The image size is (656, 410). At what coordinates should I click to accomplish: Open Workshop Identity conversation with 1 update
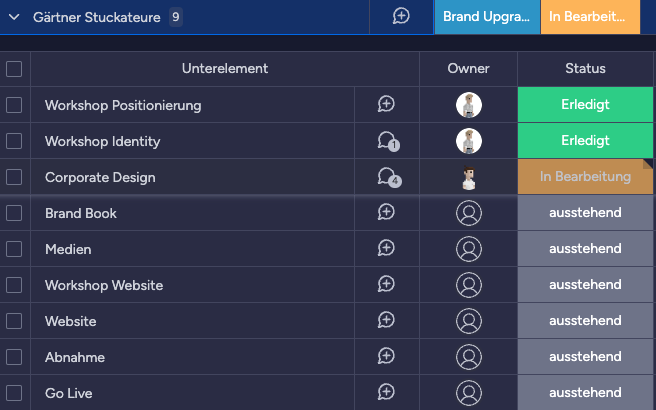[386, 141]
